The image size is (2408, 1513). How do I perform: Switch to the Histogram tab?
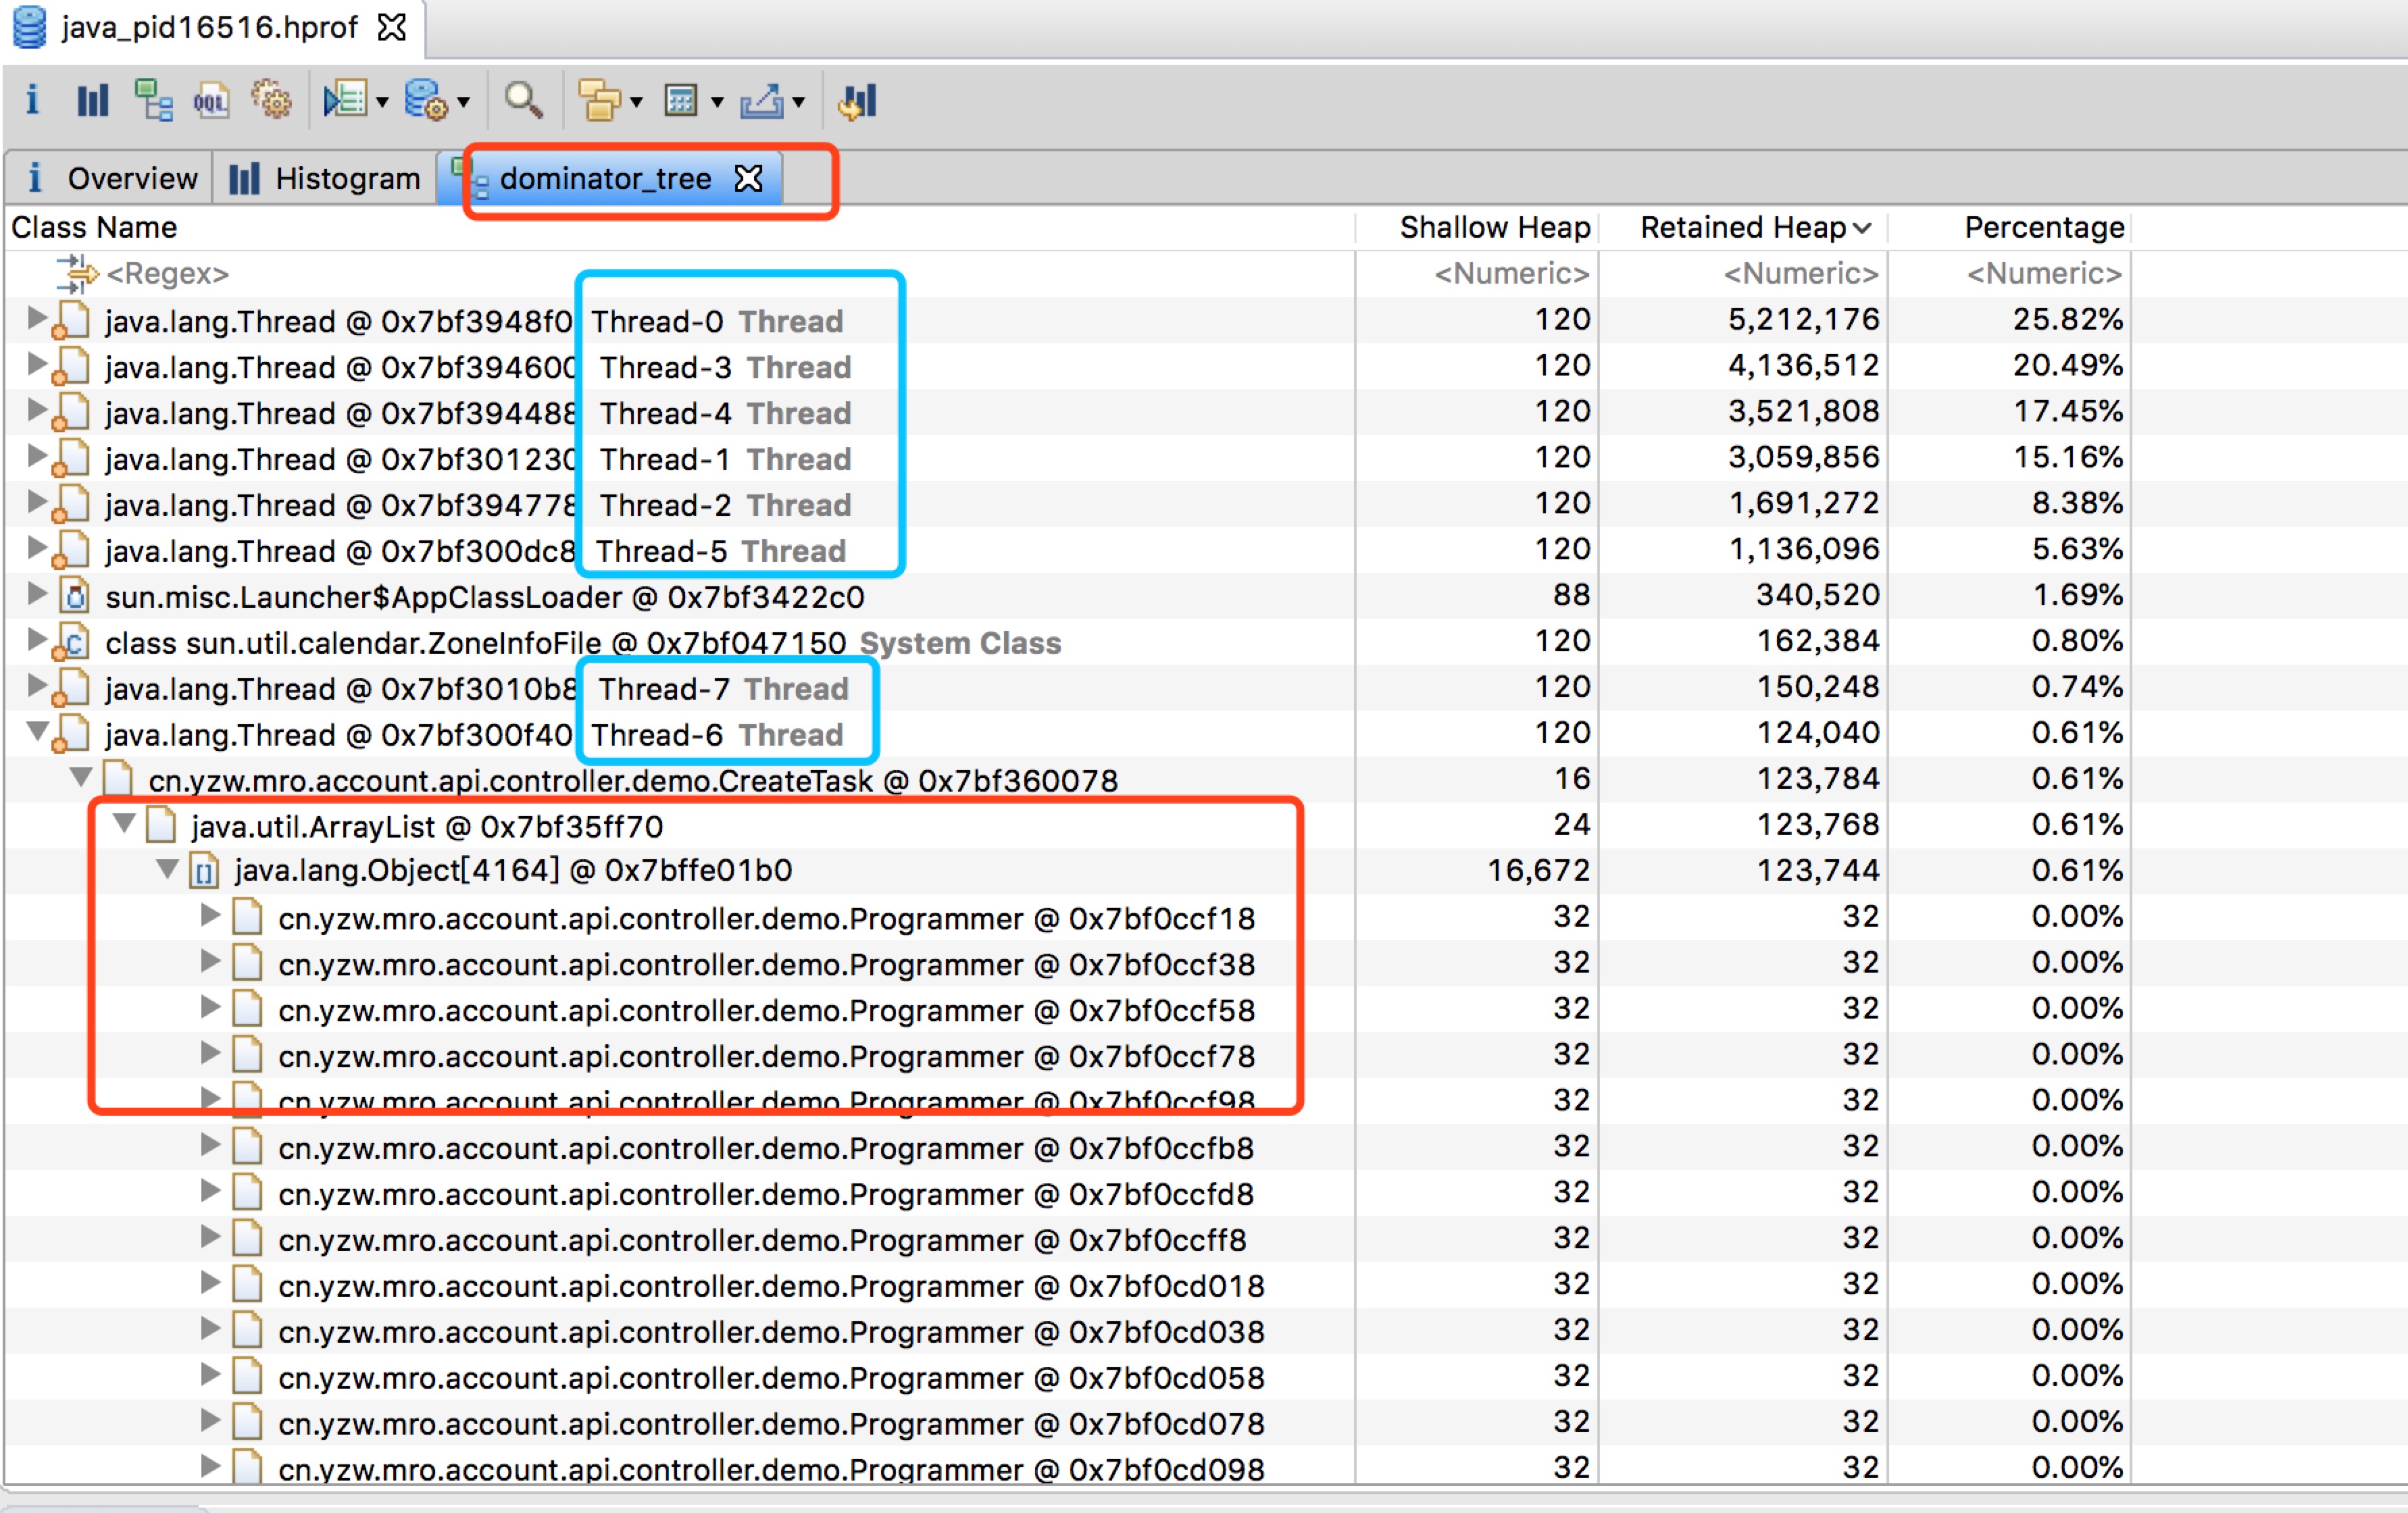pyautogui.click(x=325, y=179)
